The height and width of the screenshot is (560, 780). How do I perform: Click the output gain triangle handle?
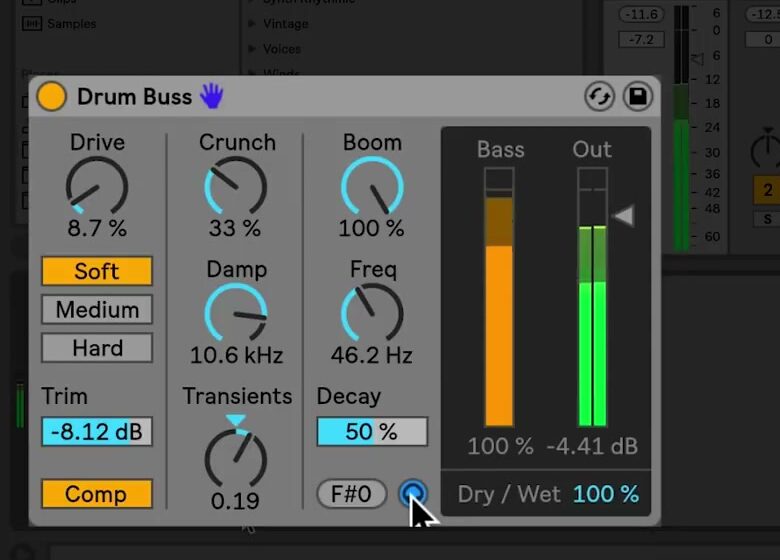coord(623,216)
